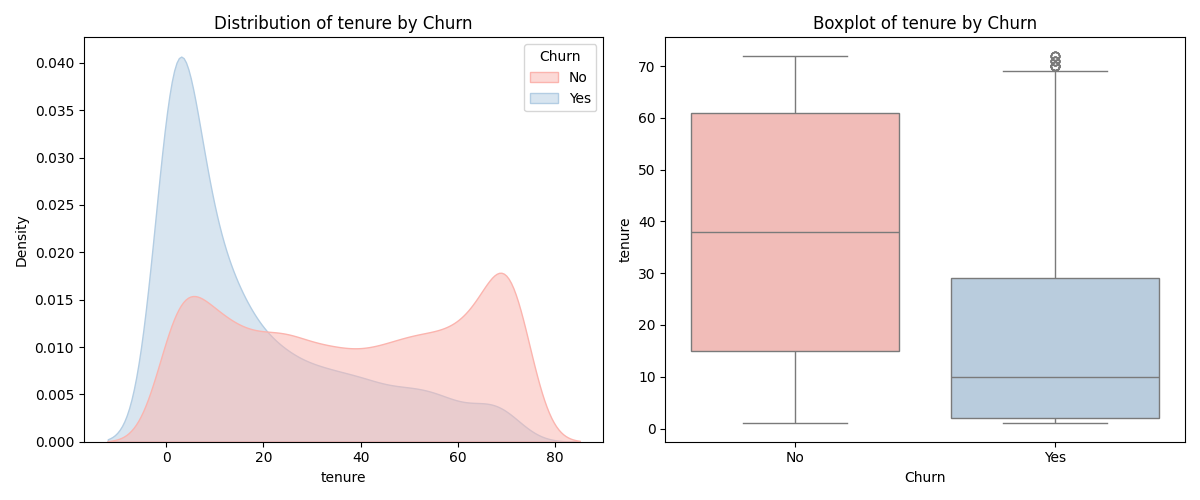Click the median line inside the 'Yes' box
This screenshot has height=500, width=1200.
1055,377
